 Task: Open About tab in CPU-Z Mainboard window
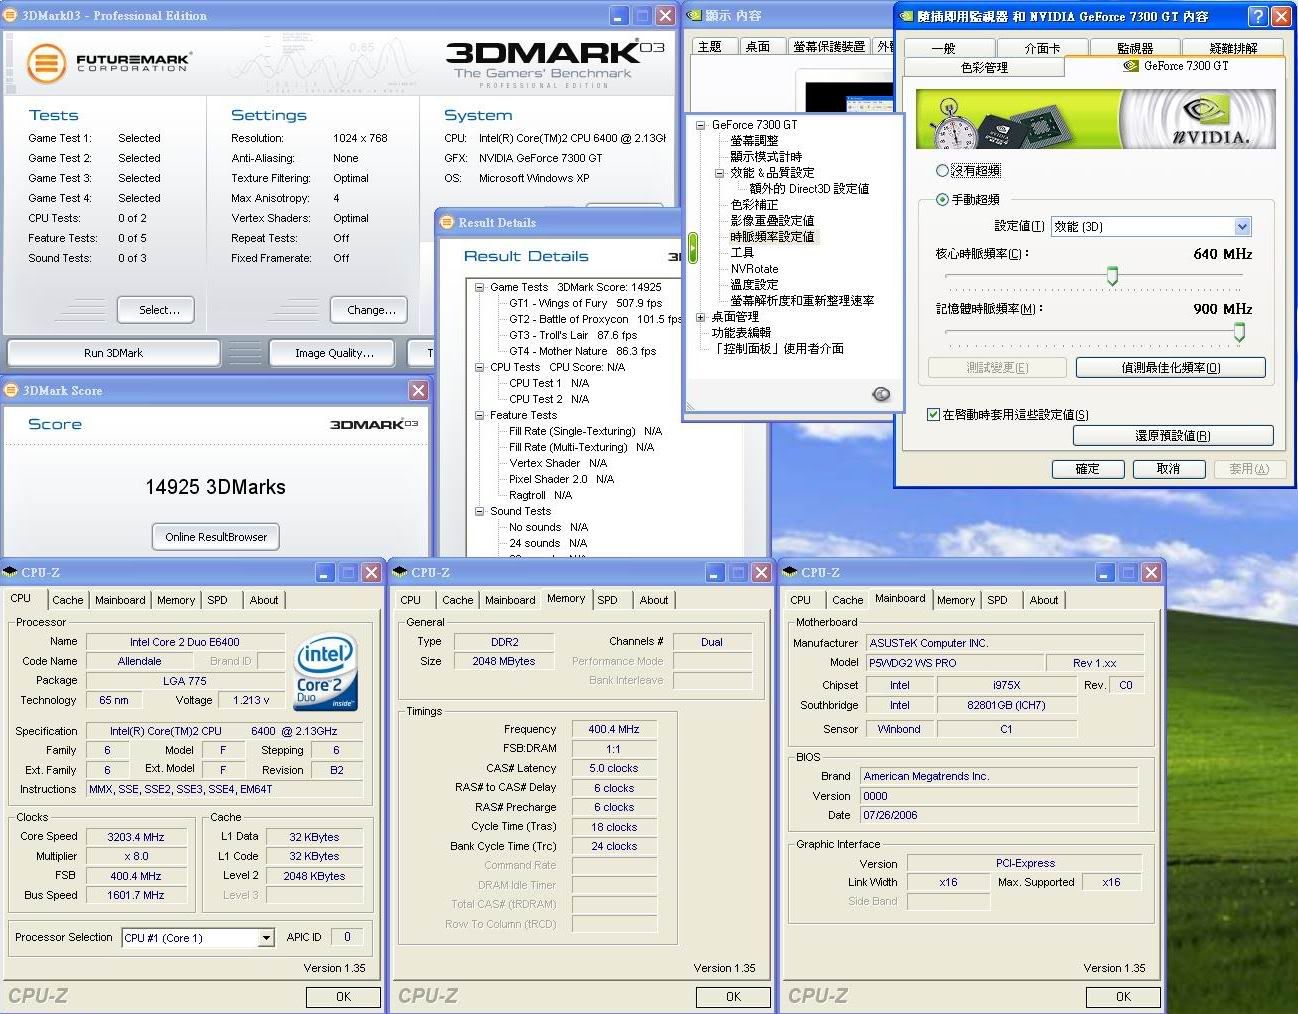point(1043,600)
